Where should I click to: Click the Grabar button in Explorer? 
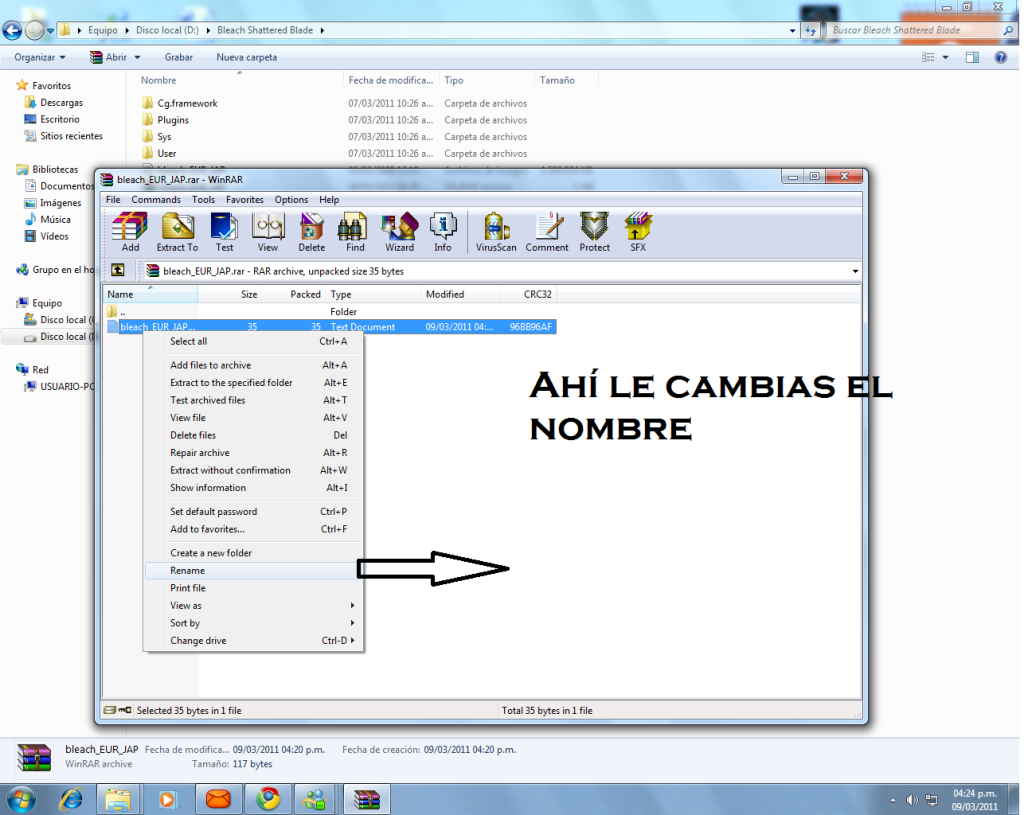point(178,57)
